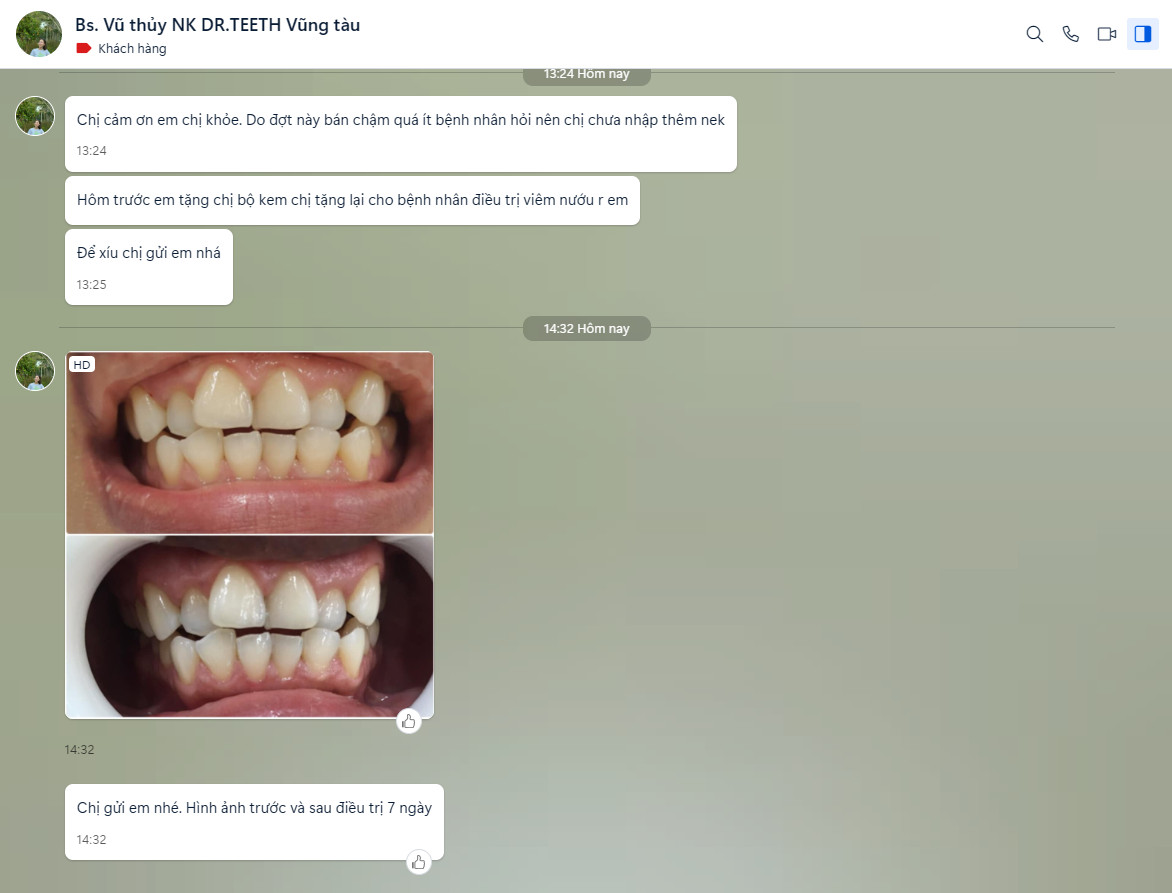Open the top before-treatment teeth photo
The width and height of the screenshot is (1172, 893).
(x=249, y=443)
